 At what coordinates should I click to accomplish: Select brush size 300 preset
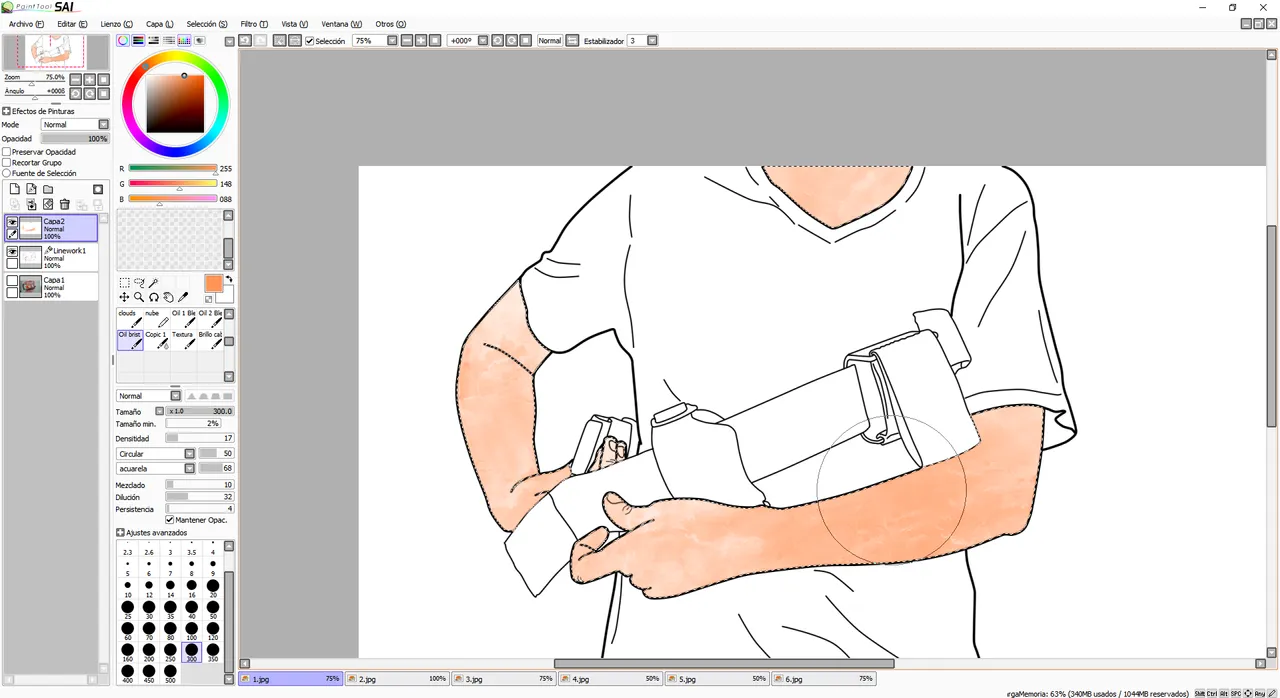[x=192, y=651]
